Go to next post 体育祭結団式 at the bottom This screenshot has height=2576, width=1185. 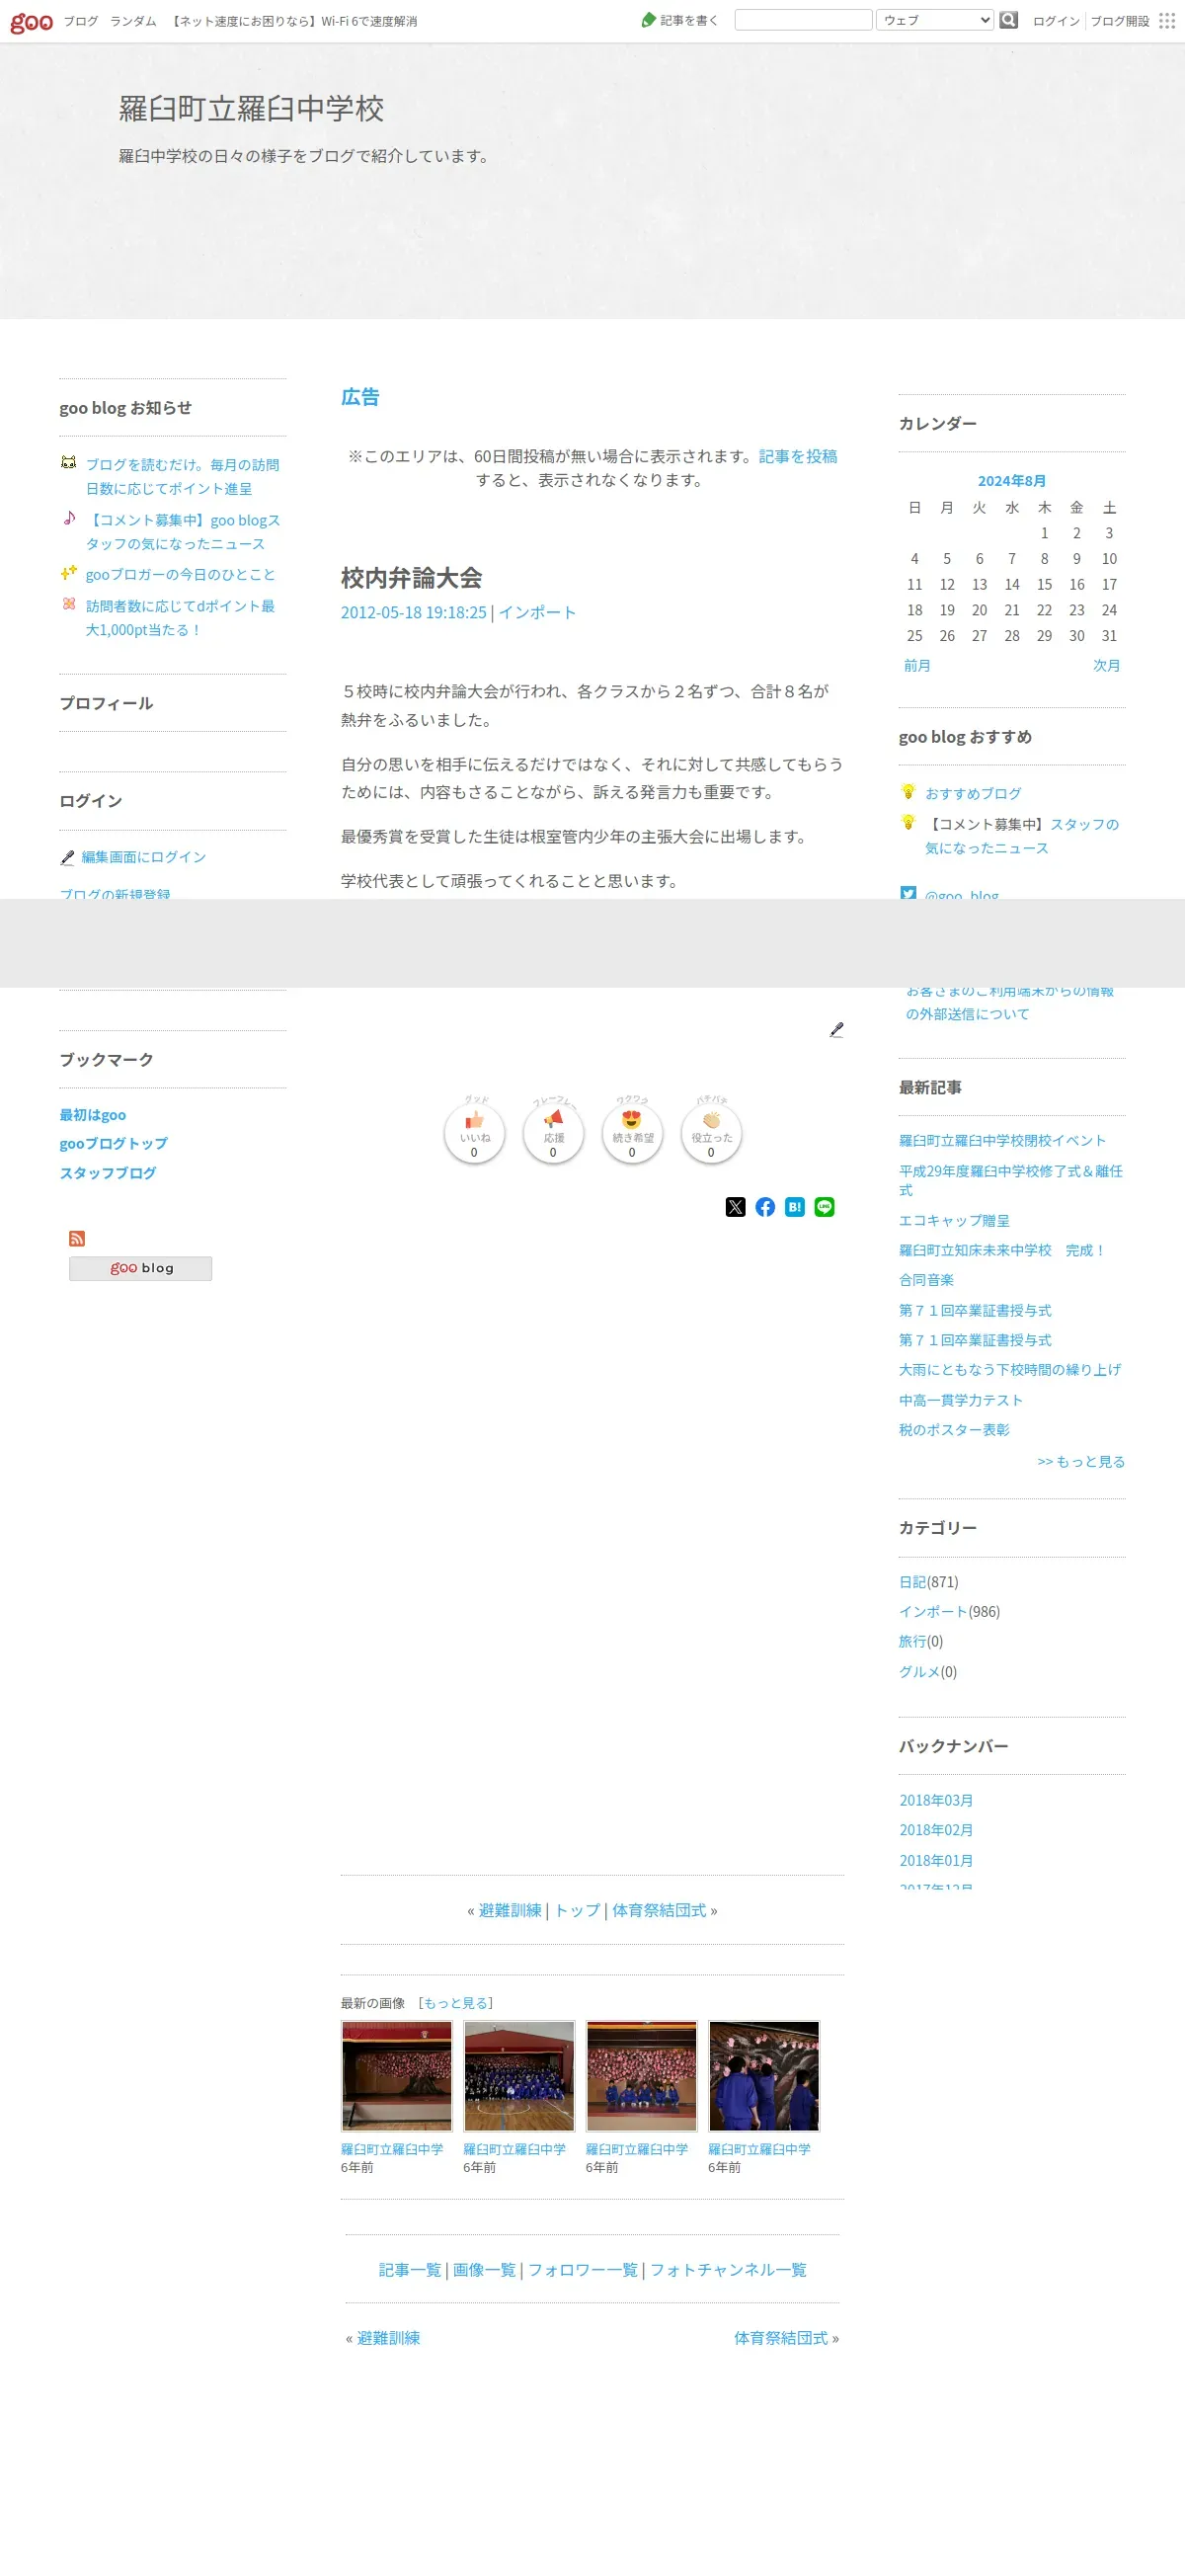click(781, 2338)
